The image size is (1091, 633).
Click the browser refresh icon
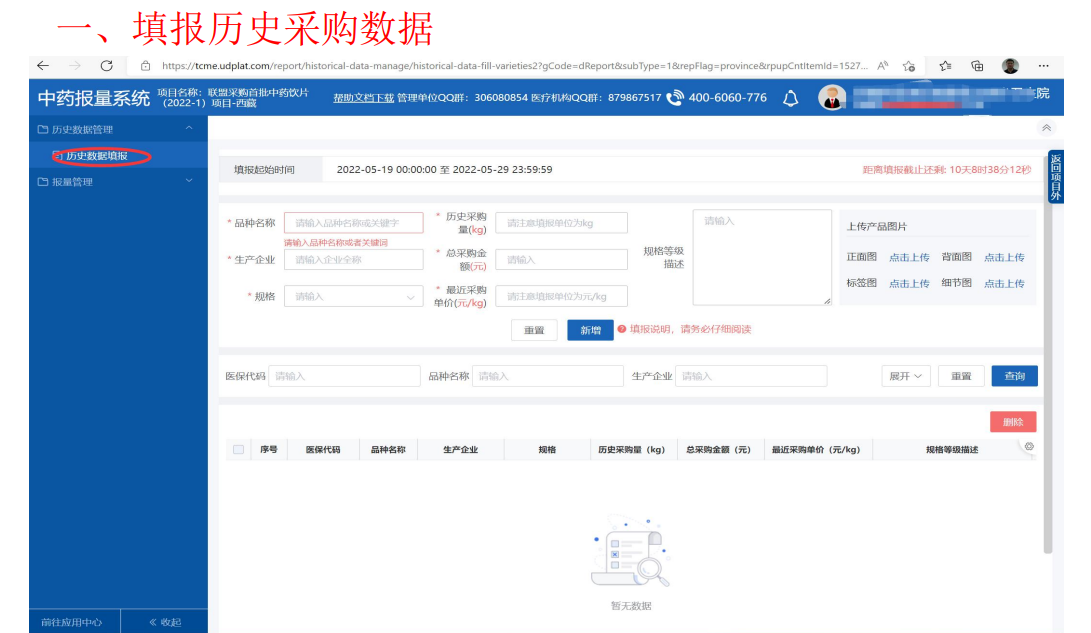106,66
